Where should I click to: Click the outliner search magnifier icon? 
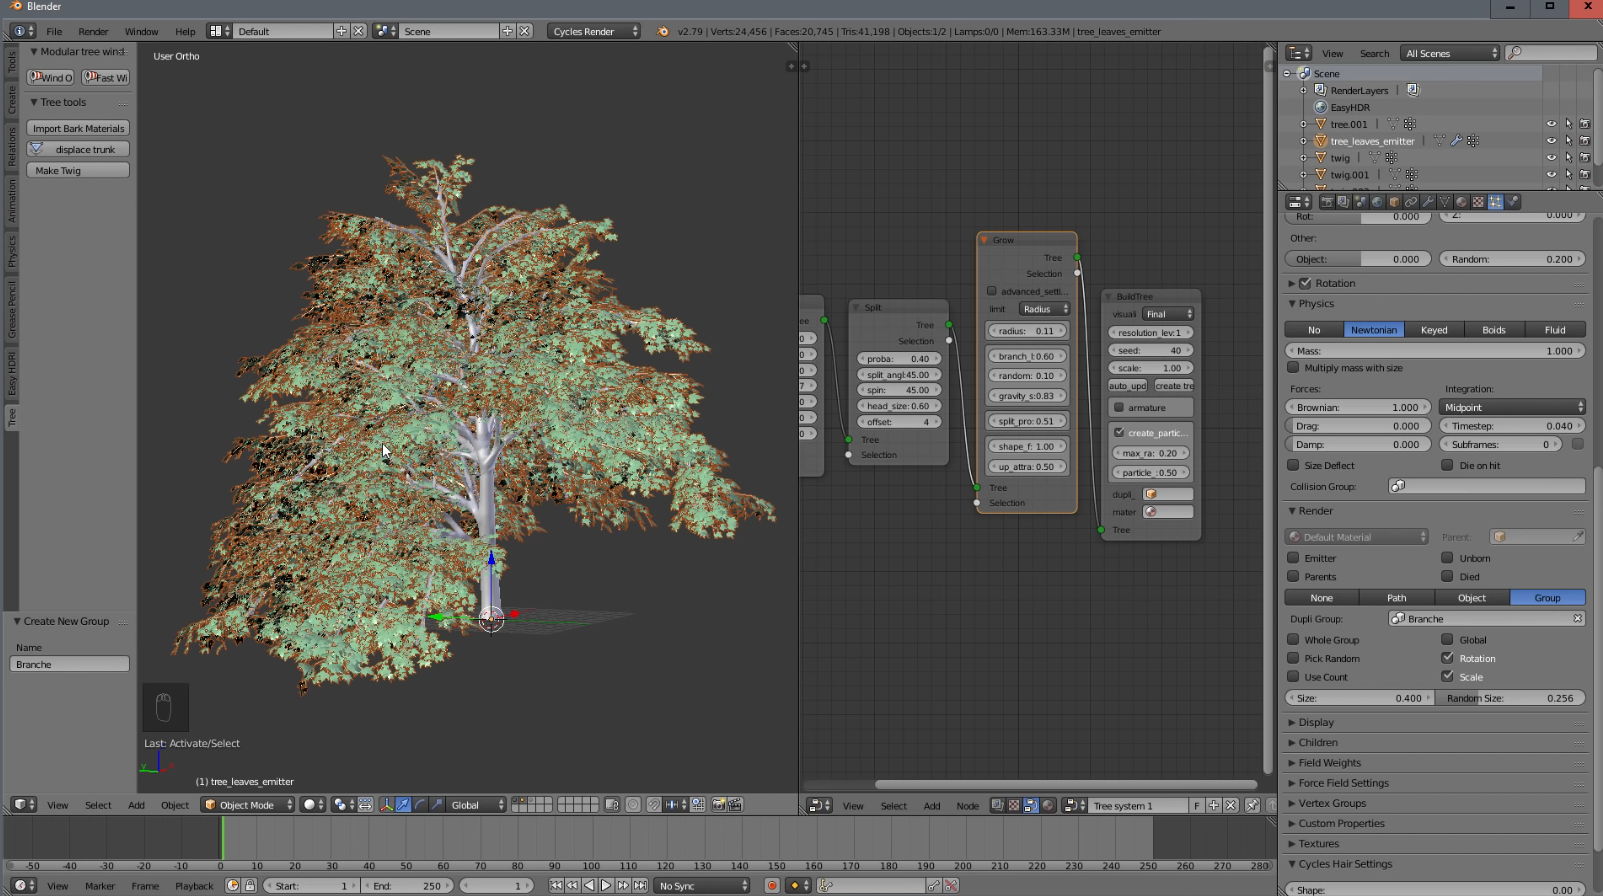[1515, 53]
